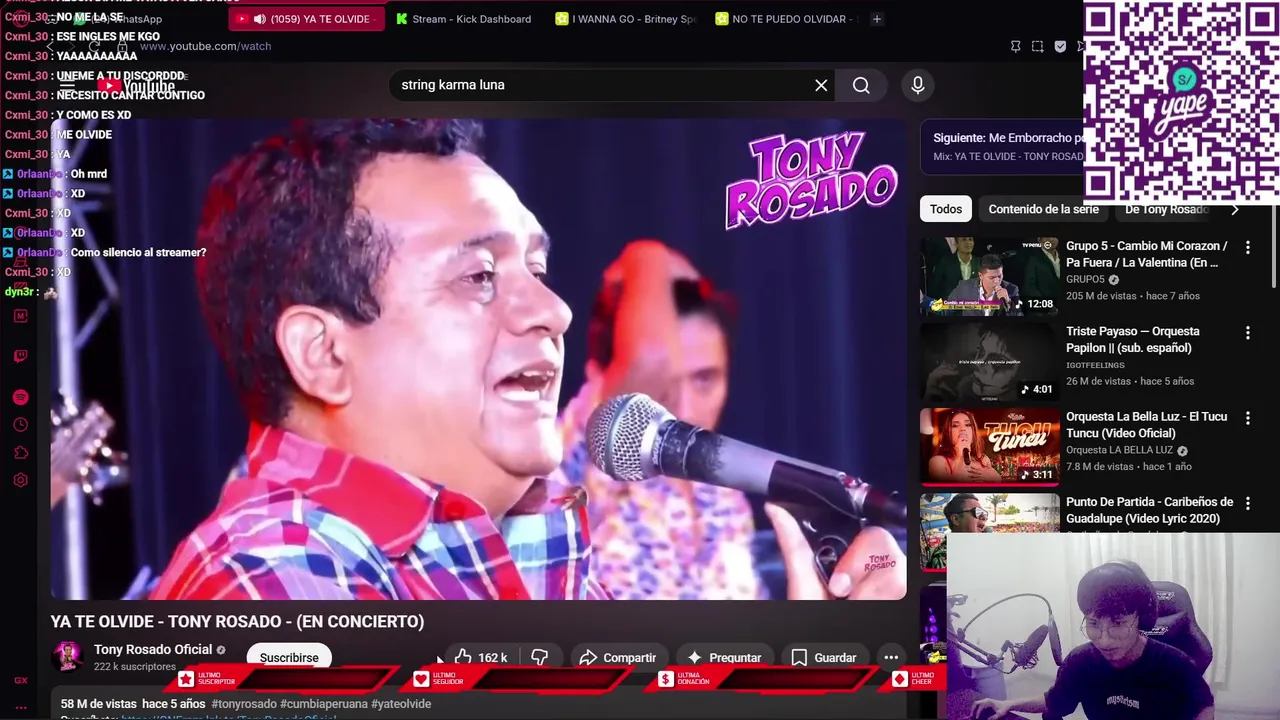Click the GRUPO5 channel name
This screenshot has height=720, width=1280.
coord(1085,280)
